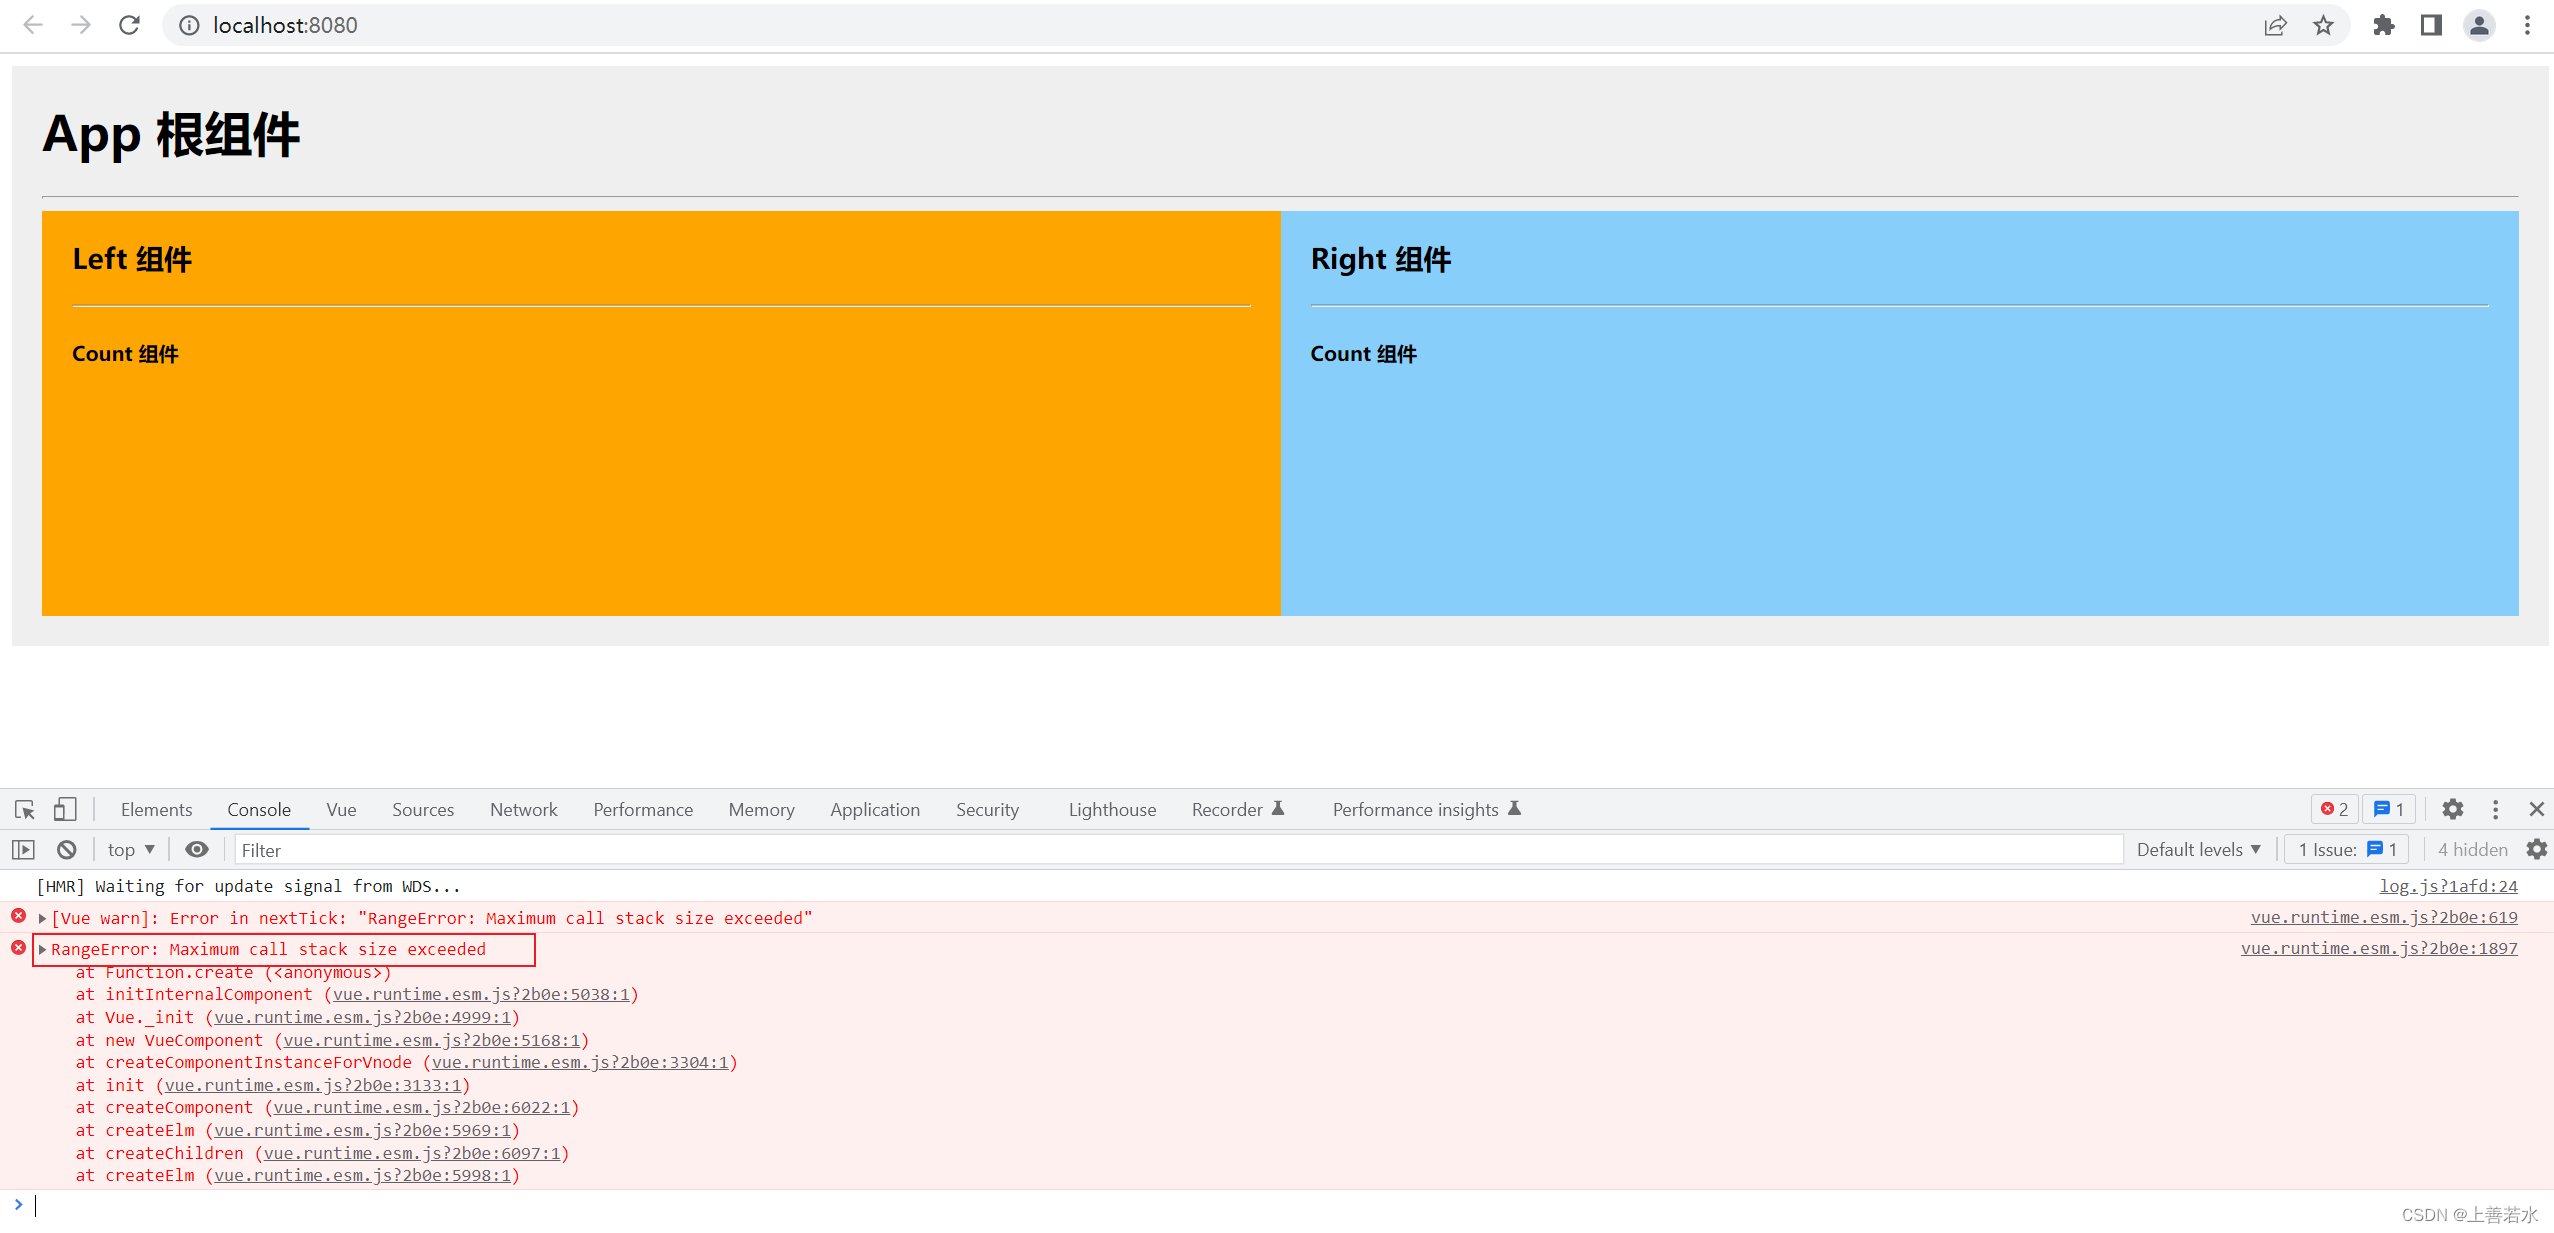
Task: Open the Performance insights tab
Action: [1426, 809]
